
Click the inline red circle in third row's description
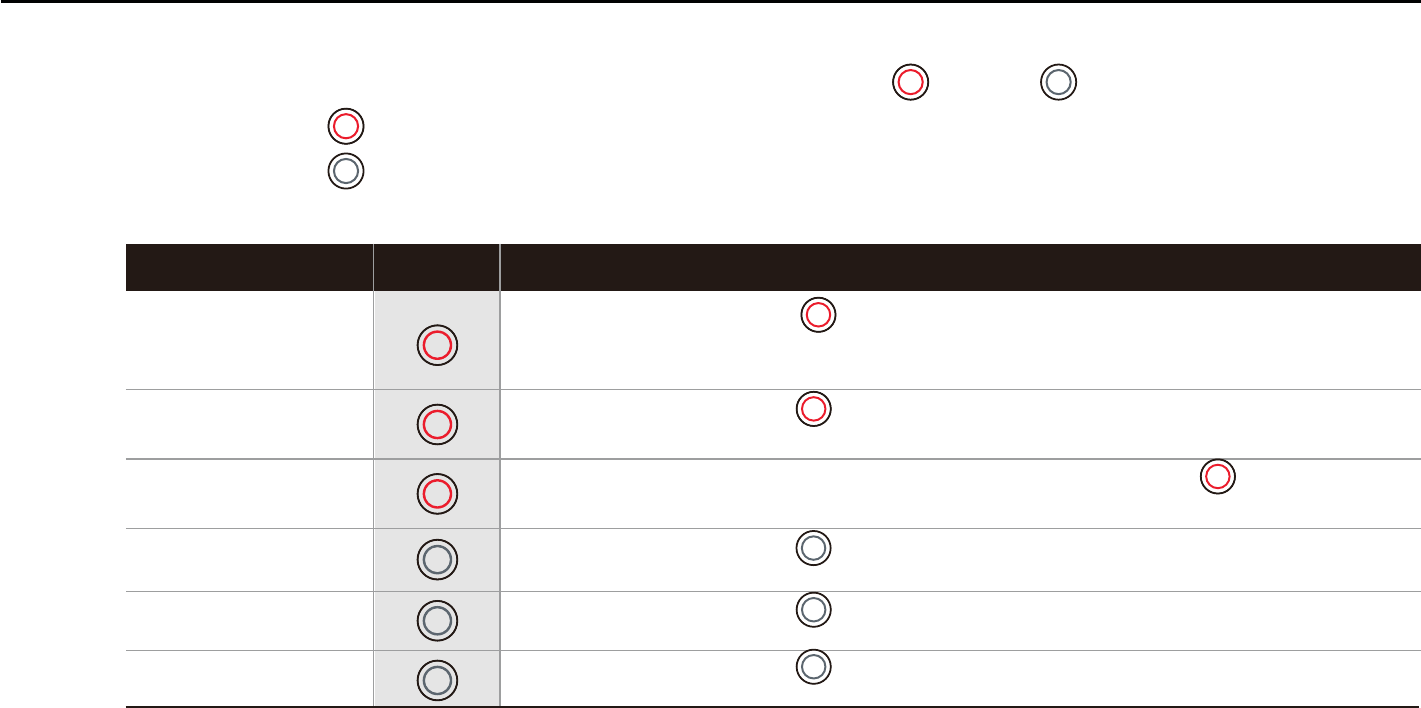pyautogui.click(x=1217, y=477)
